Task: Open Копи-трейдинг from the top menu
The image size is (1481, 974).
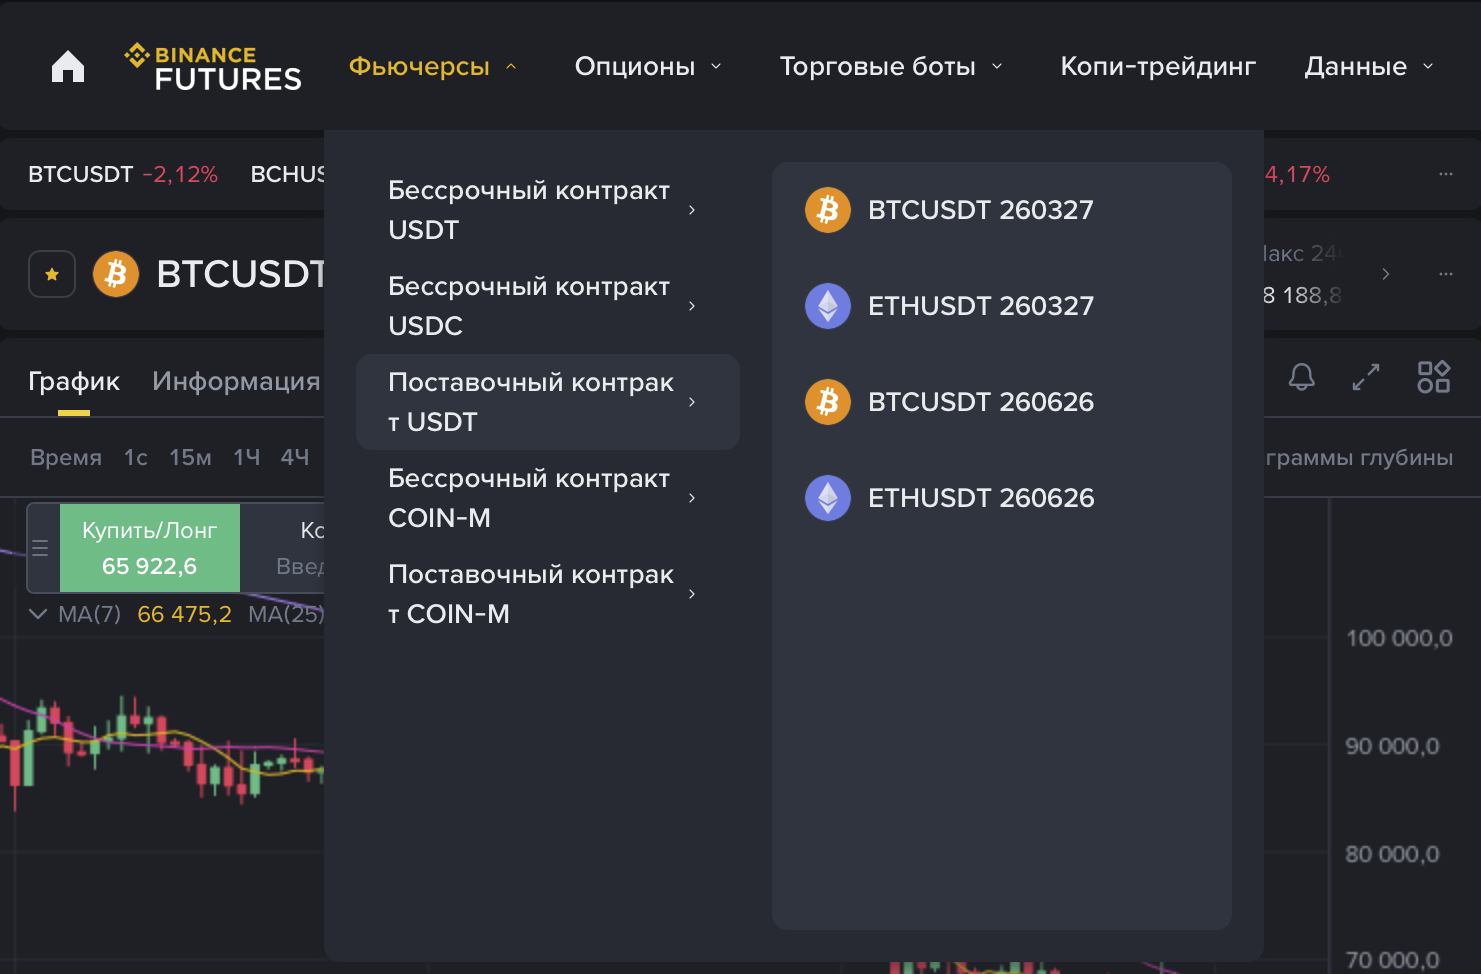Action: click(1157, 66)
